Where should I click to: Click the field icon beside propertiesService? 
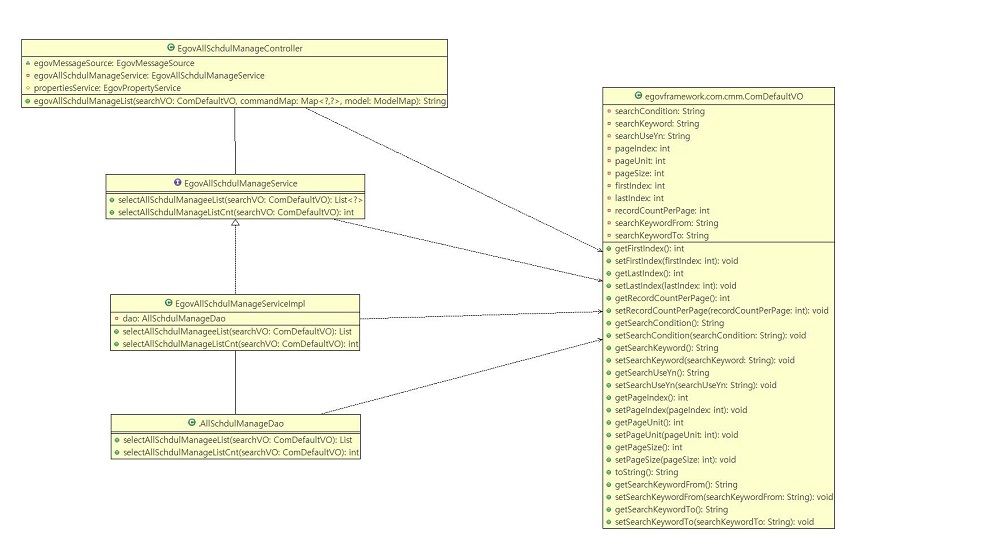pyautogui.click(x=28, y=88)
